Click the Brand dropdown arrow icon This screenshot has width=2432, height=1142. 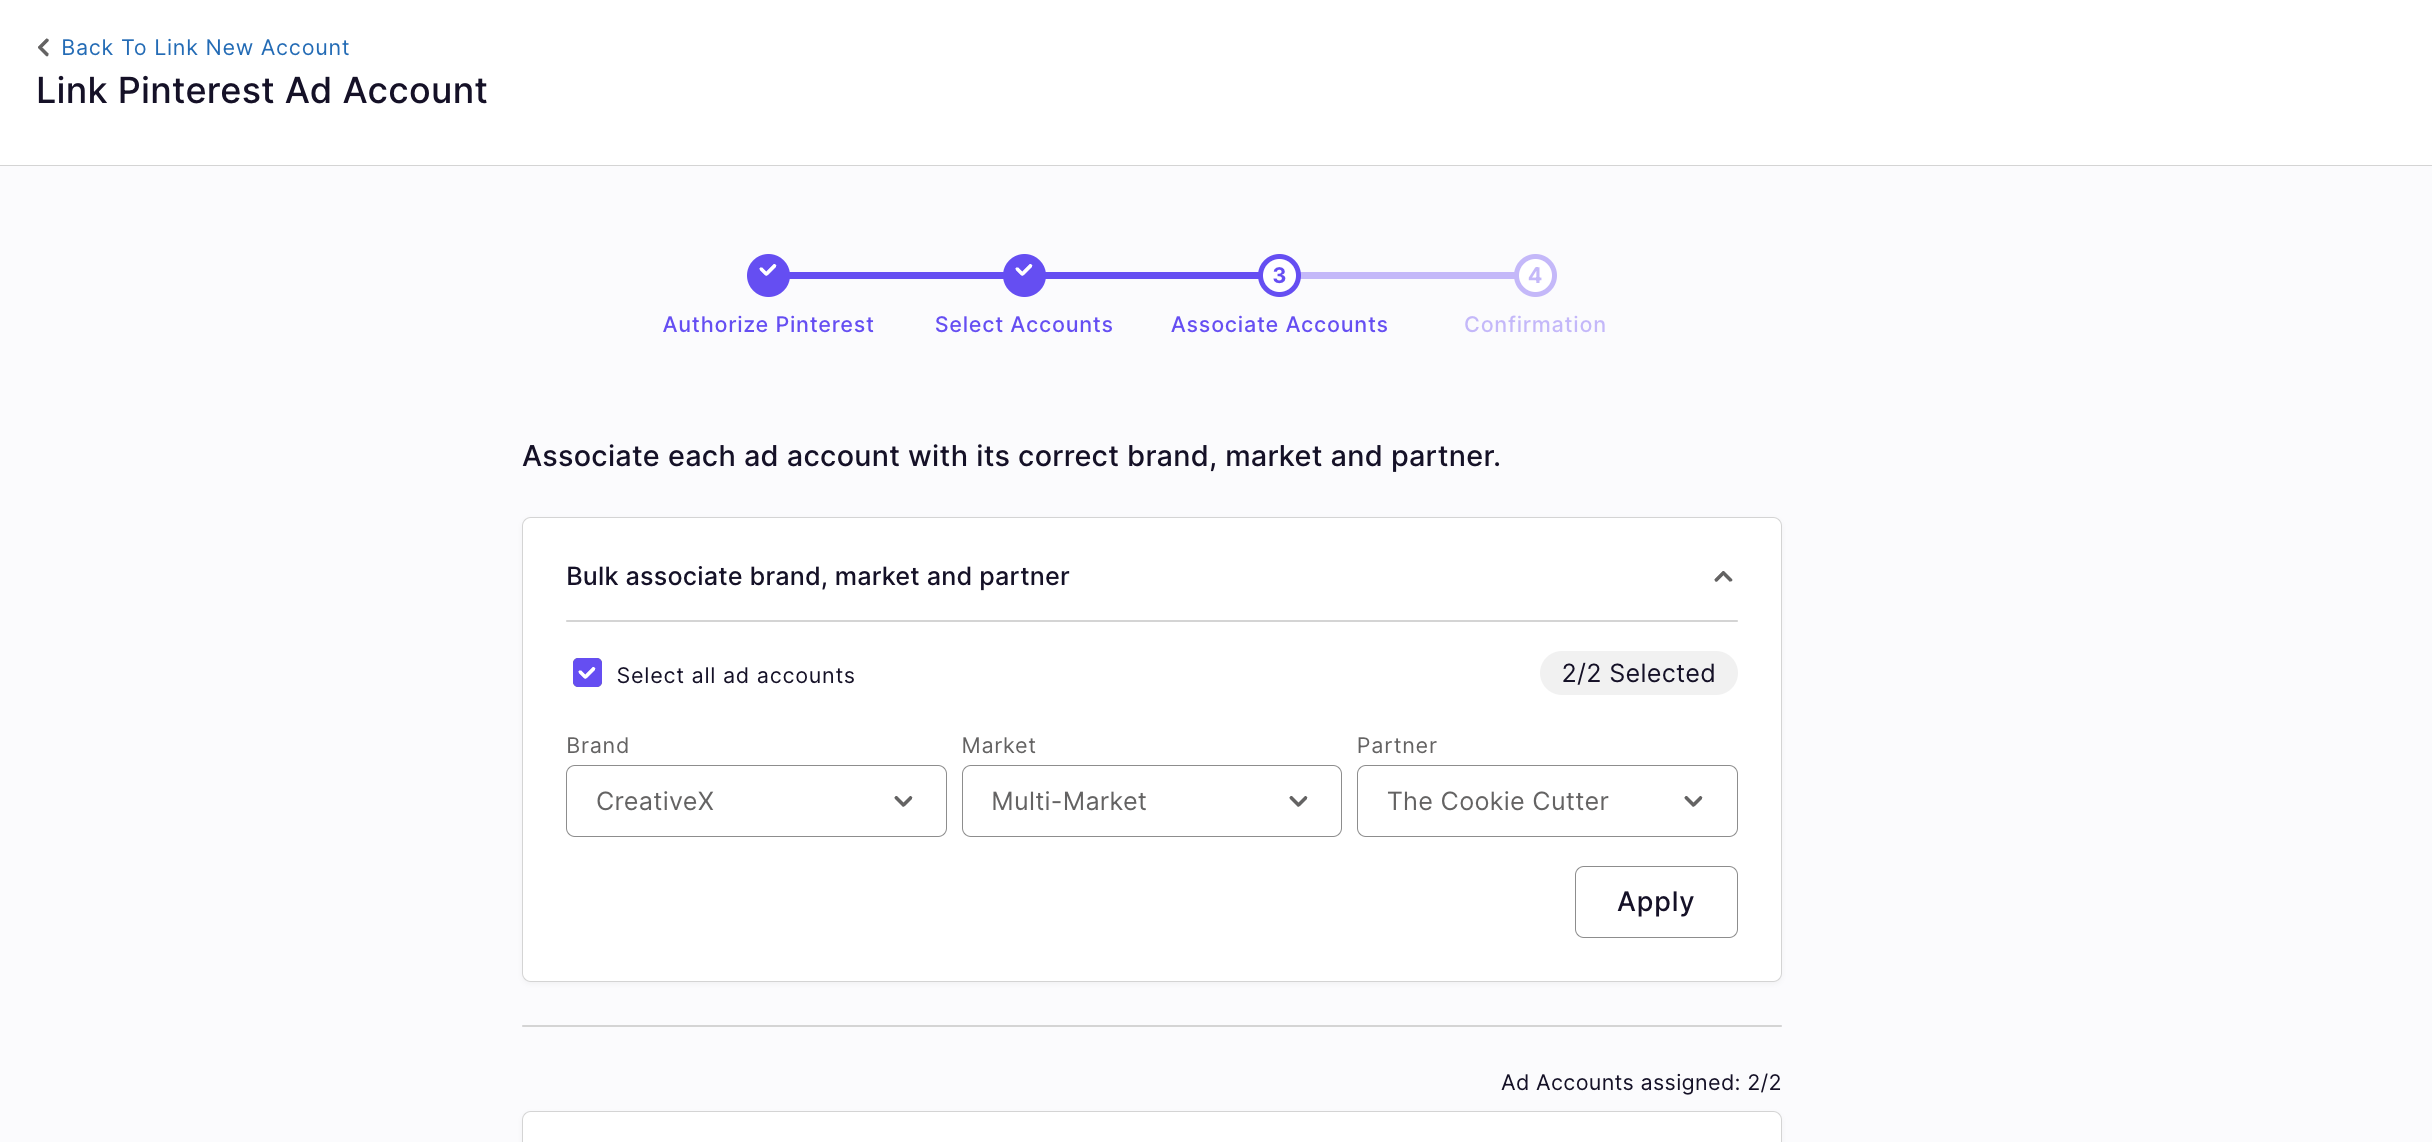pyautogui.click(x=903, y=801)
